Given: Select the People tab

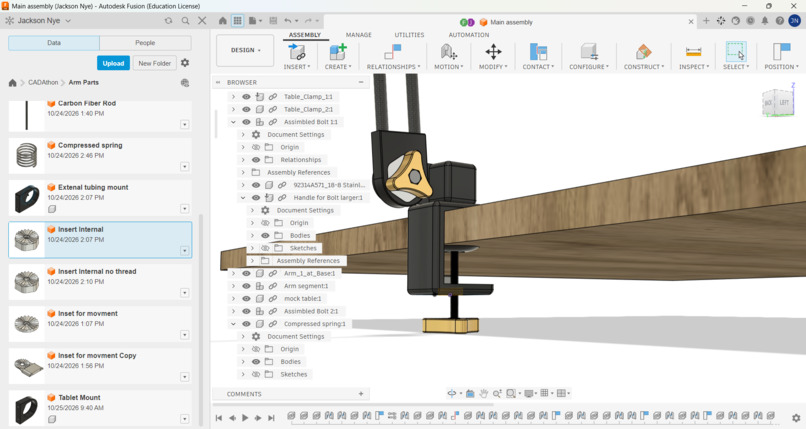Looking at the screenshot, I should pos(145,43).
